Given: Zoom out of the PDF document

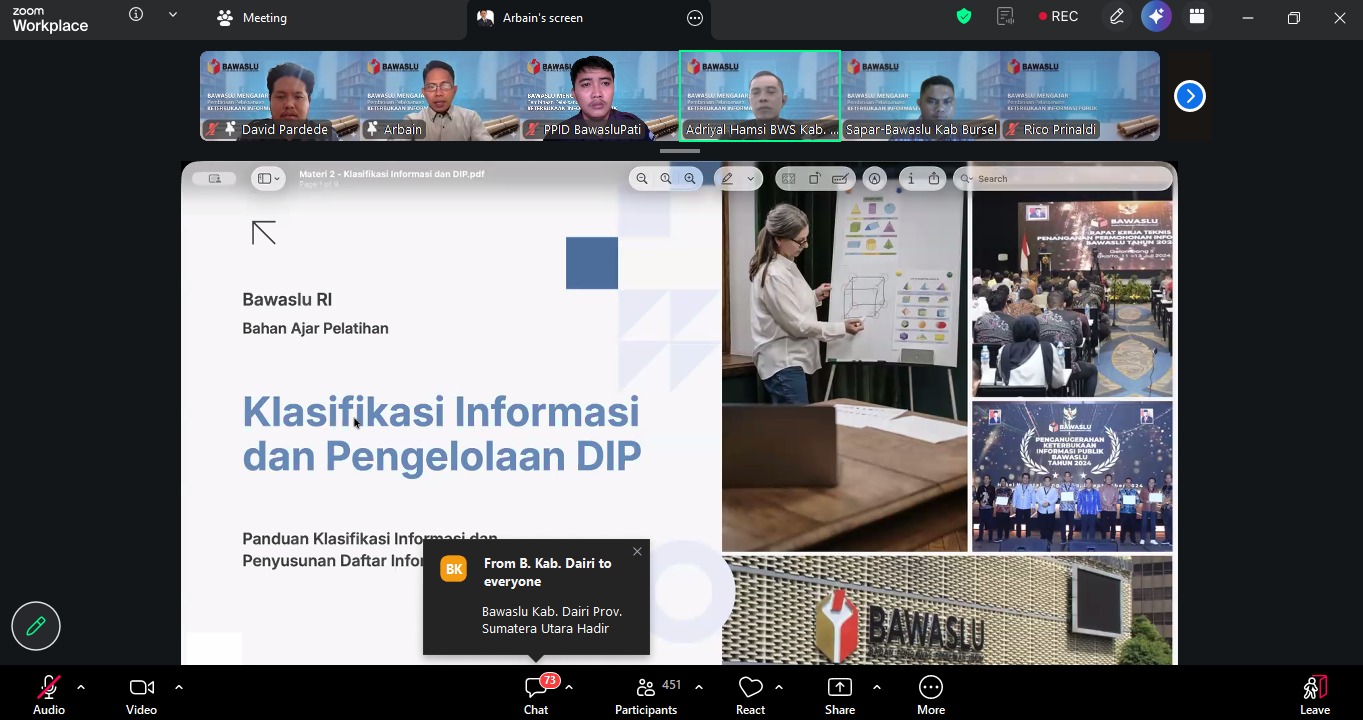Looking at the screenshot, I should [x=642, y=178].
